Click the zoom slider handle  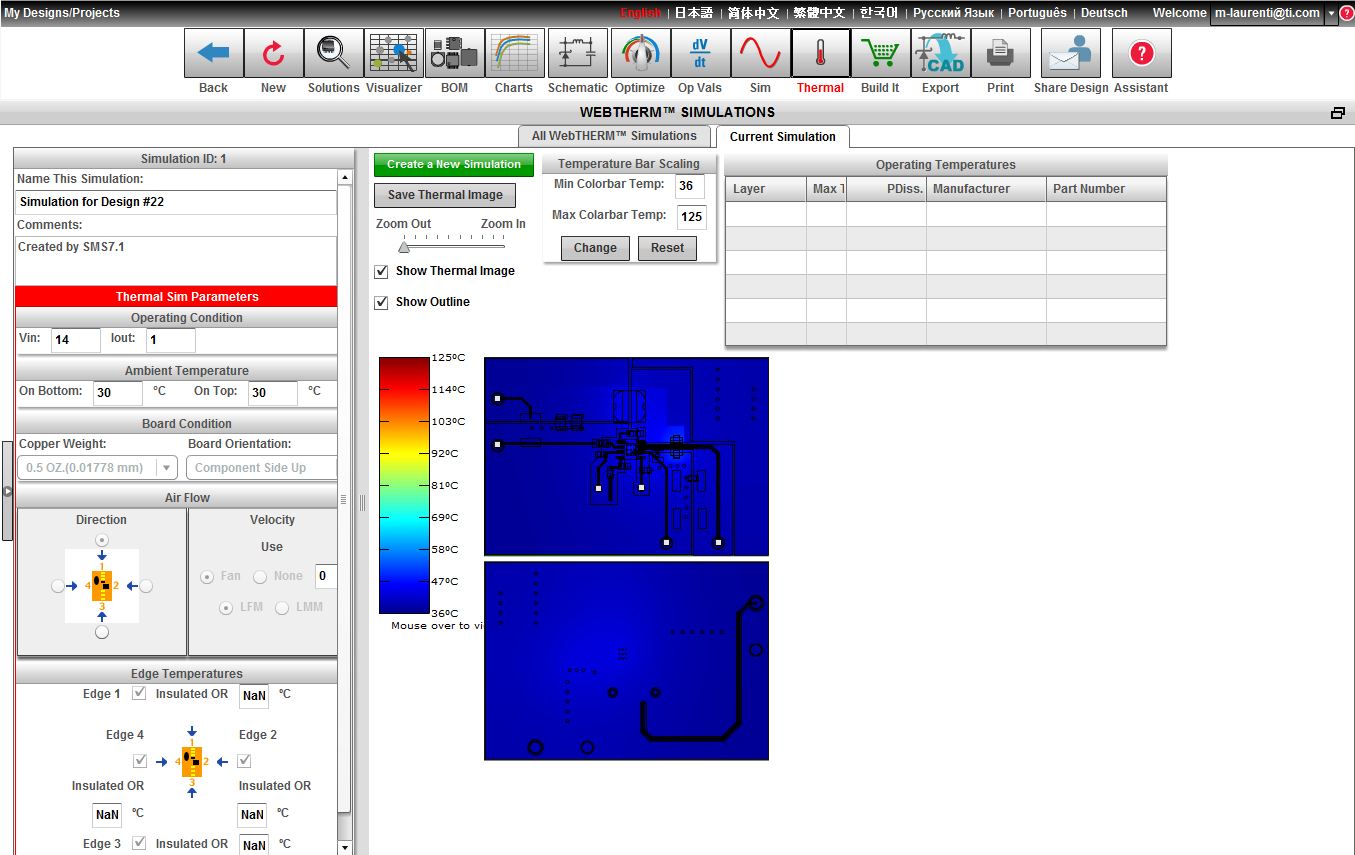[x=404, y=246]
